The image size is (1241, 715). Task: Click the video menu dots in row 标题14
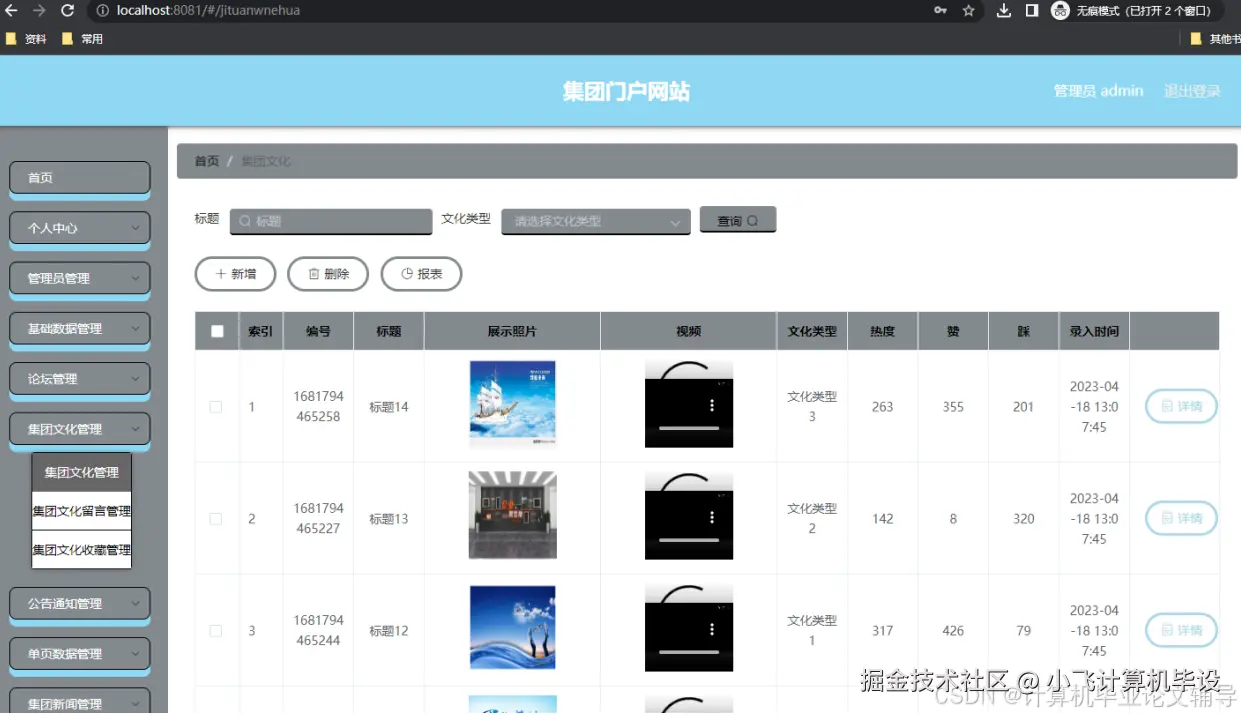[712, 405]
